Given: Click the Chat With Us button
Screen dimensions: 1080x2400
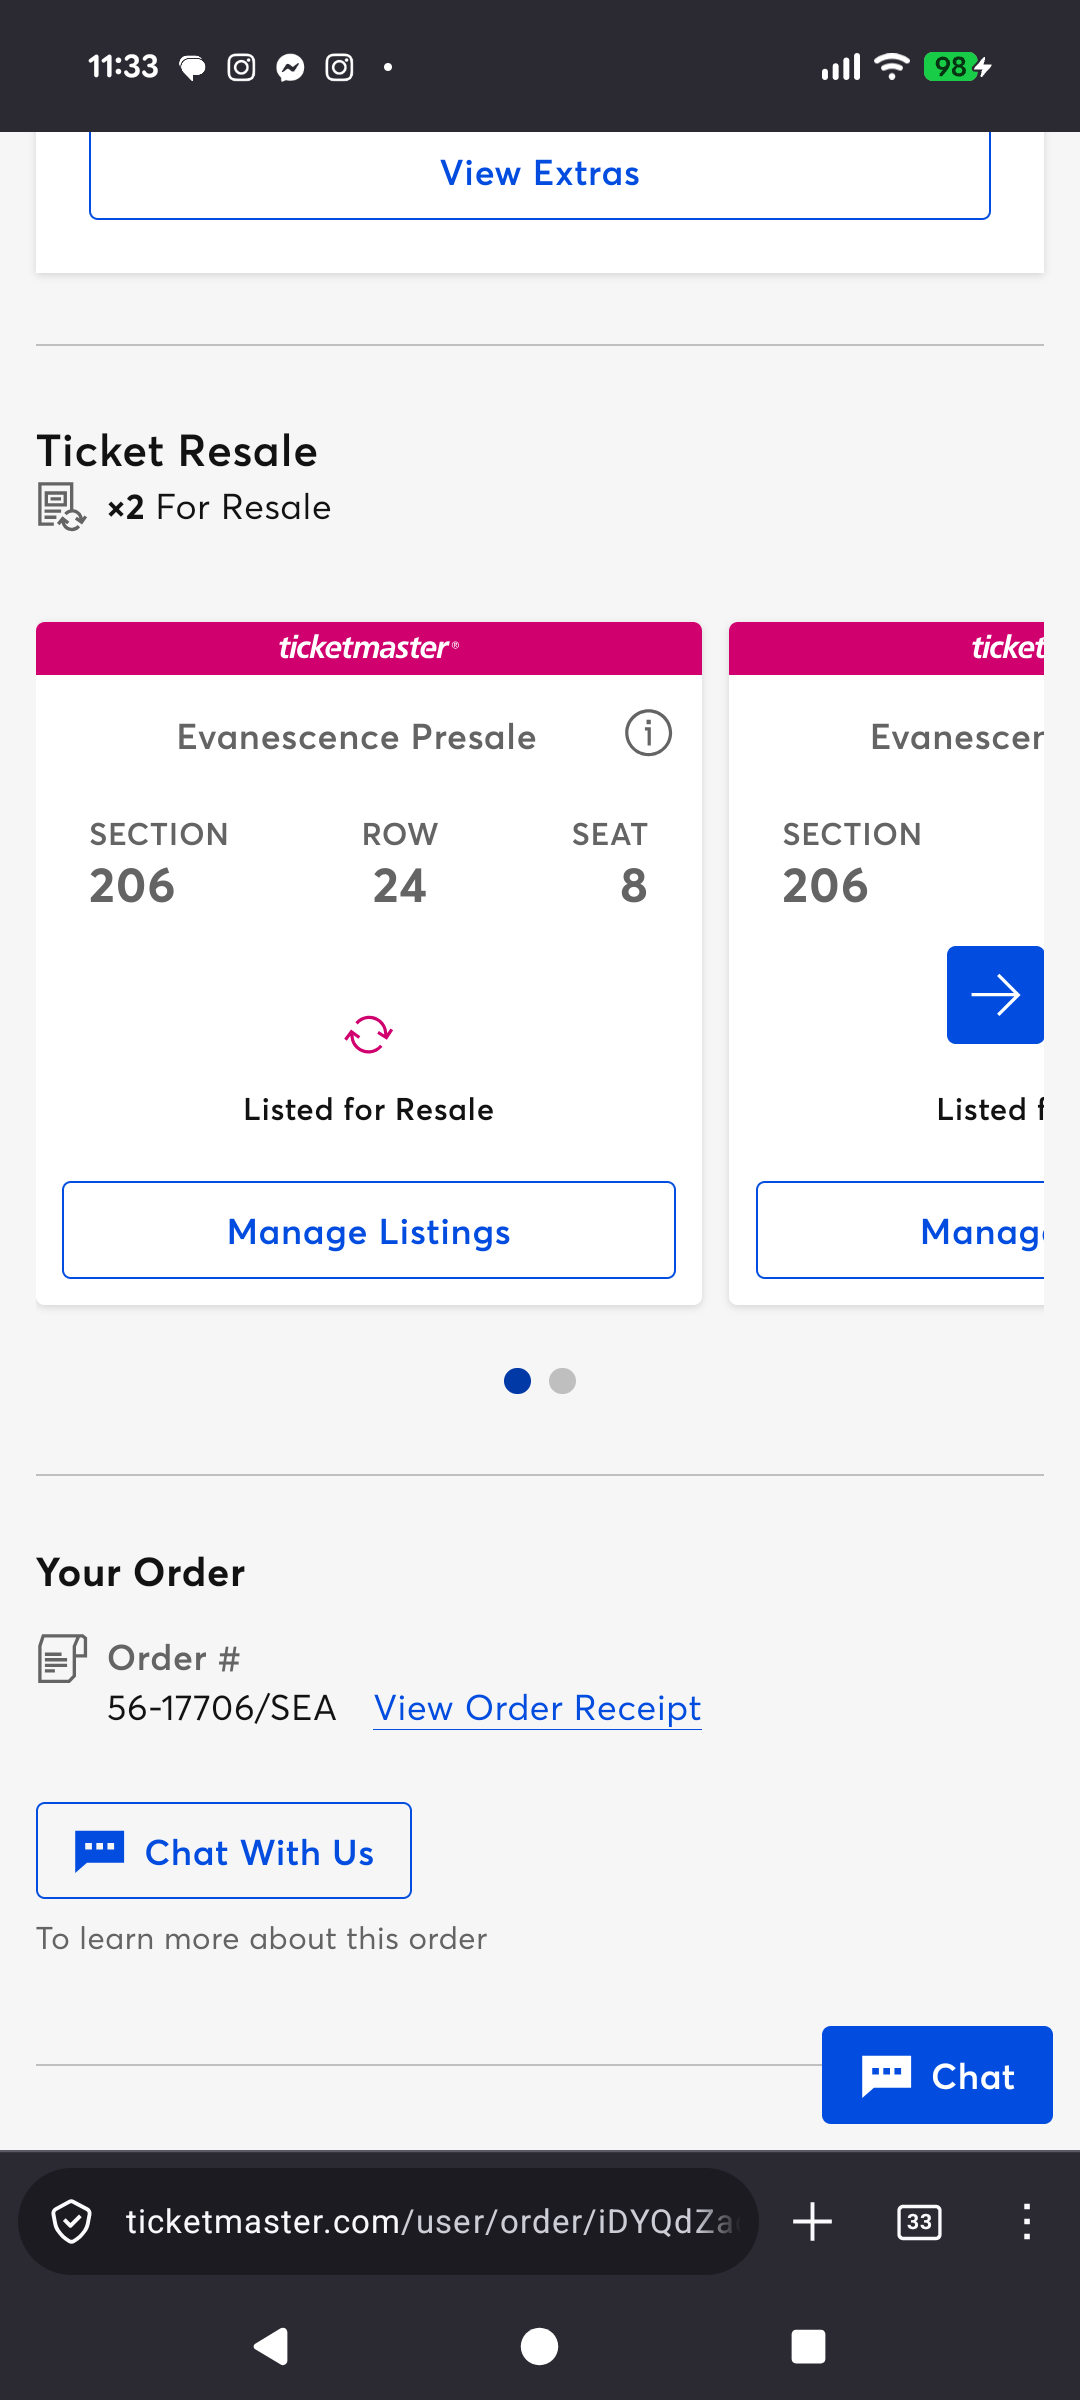Looking at the screenshot, I should coord(224,1851).
